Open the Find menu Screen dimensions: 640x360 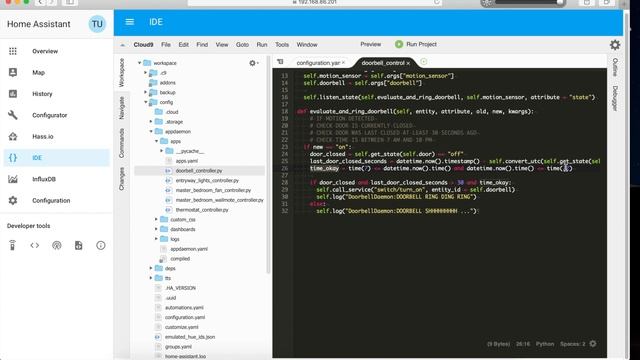(x=202, y=44)
